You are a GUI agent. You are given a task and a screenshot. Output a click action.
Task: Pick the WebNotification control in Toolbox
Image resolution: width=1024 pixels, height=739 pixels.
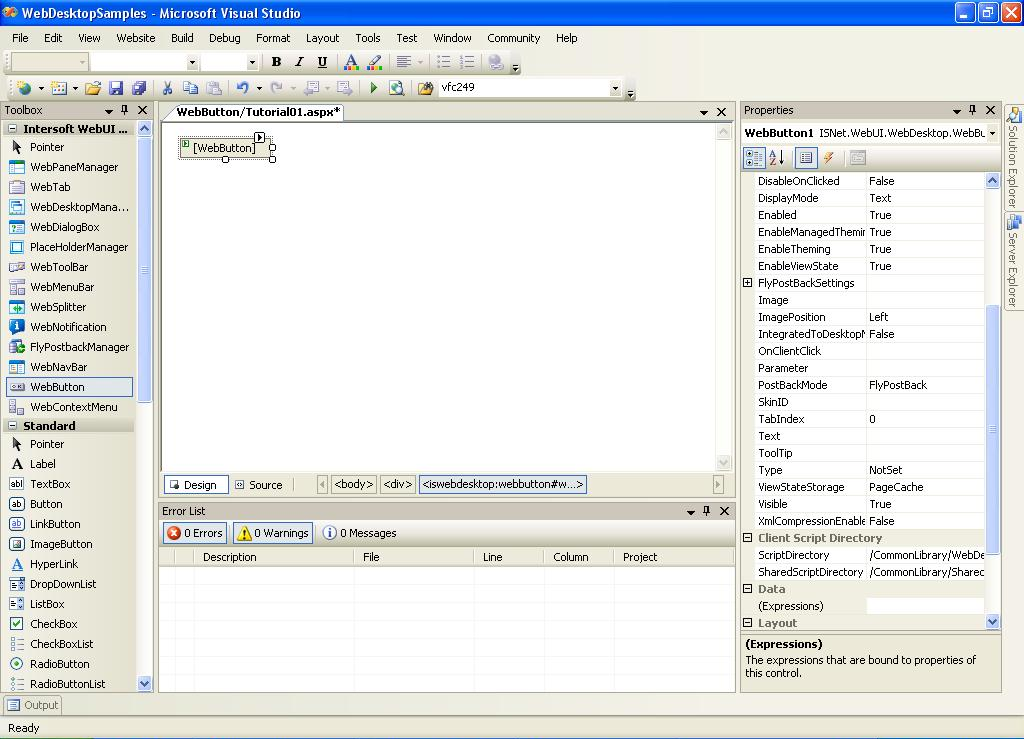[x=69, y=327]
